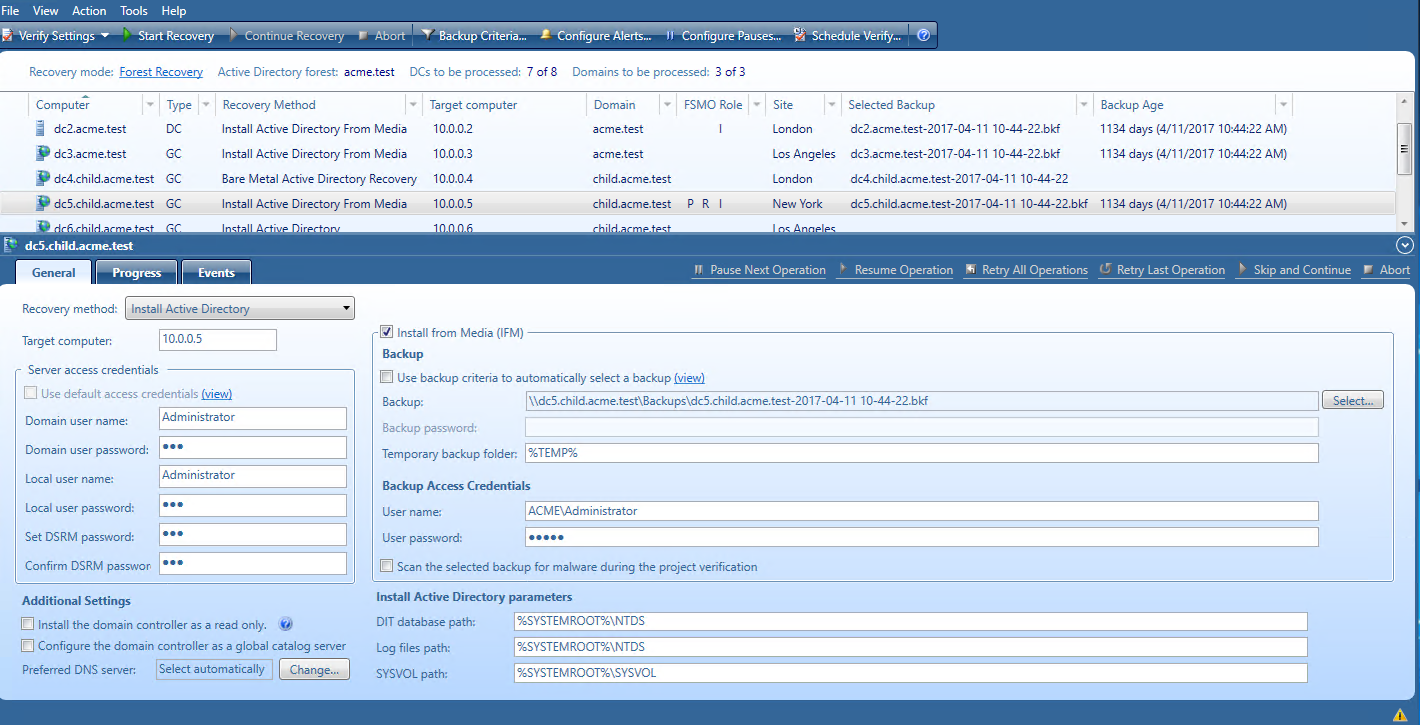Image resolution: width=1420 pixels, height=725 pixels.
Task: Click the Select... backup button
Action: [1352, 400]
